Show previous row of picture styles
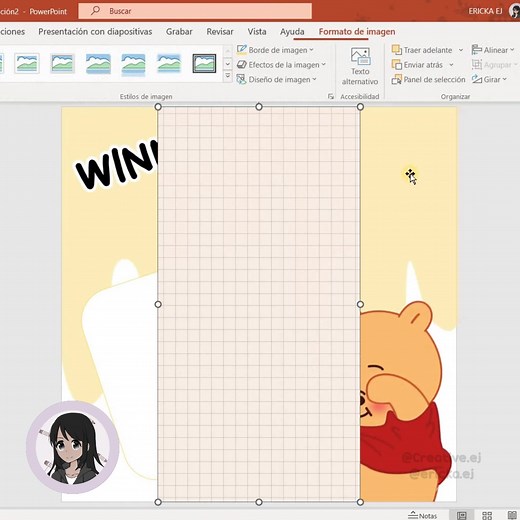The width and height of the screenshot is (520, 520). point(228,51)
